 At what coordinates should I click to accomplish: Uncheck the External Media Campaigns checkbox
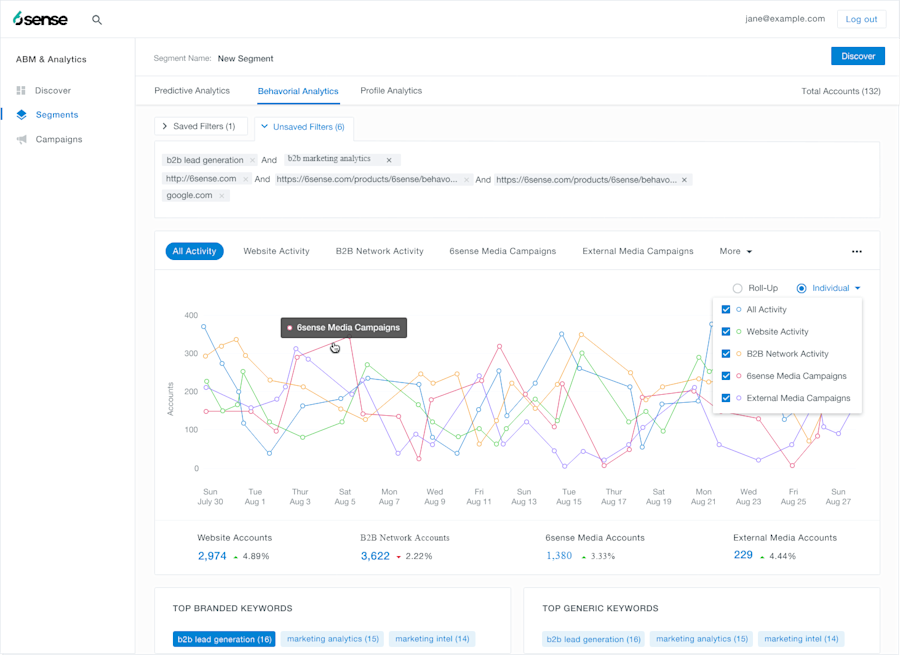726,398
